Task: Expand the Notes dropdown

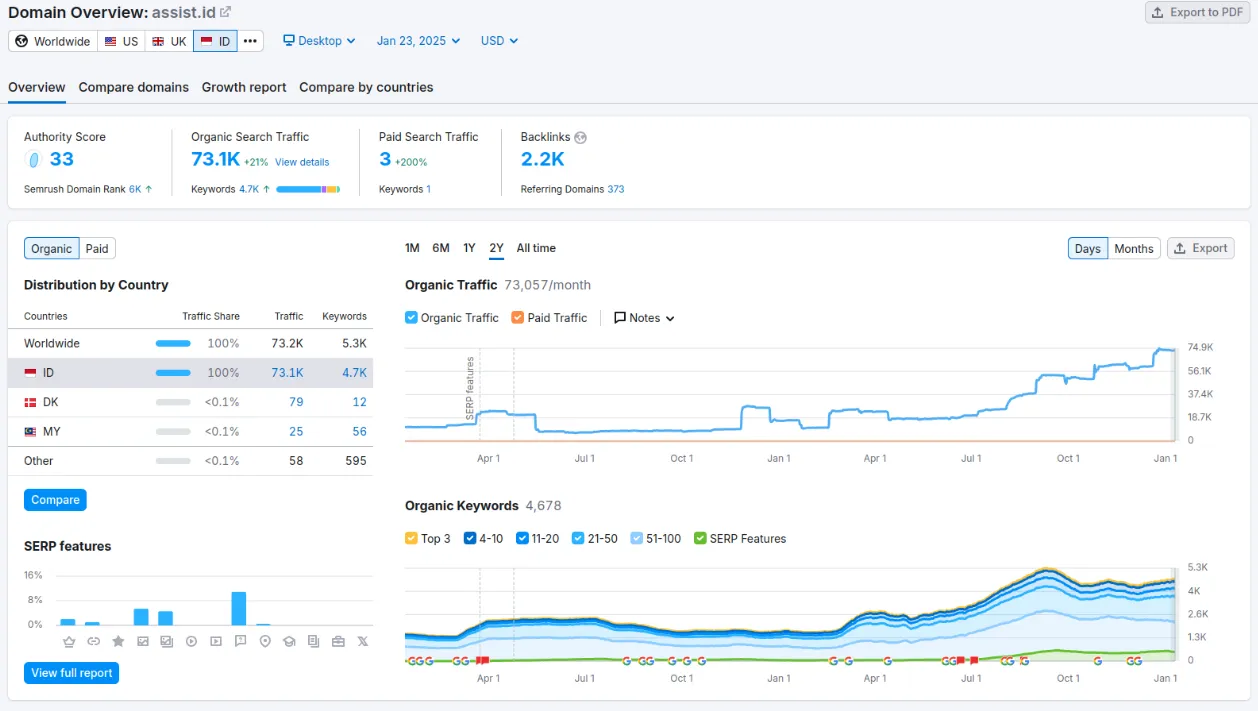Action: 645,318
